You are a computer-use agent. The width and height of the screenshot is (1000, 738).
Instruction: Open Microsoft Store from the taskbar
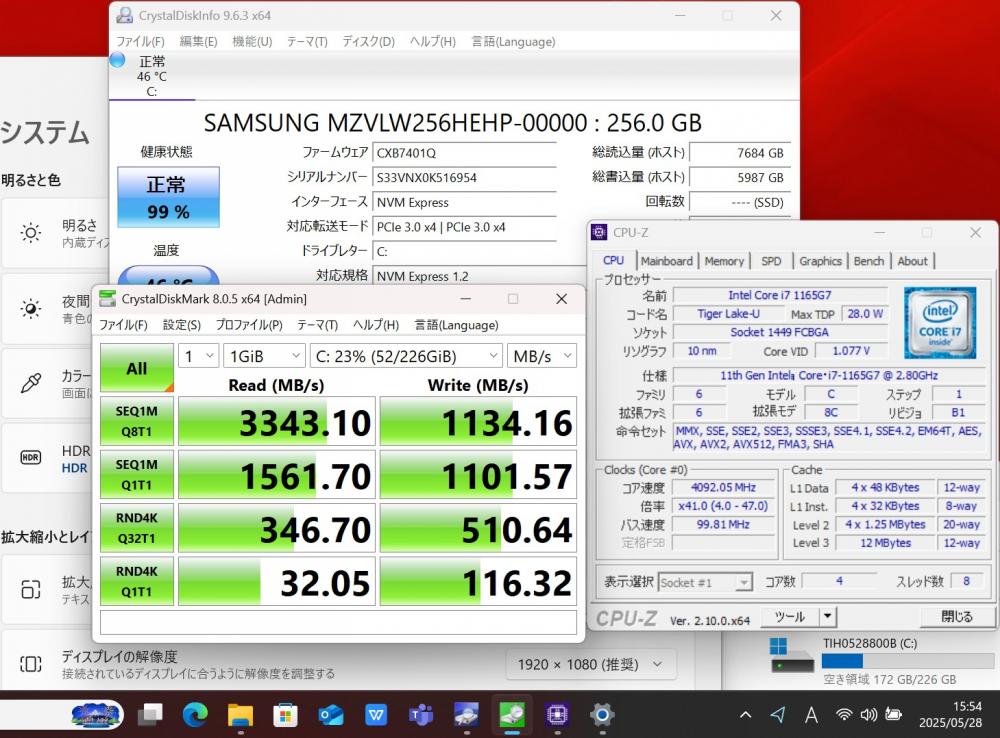click(285, 715)
